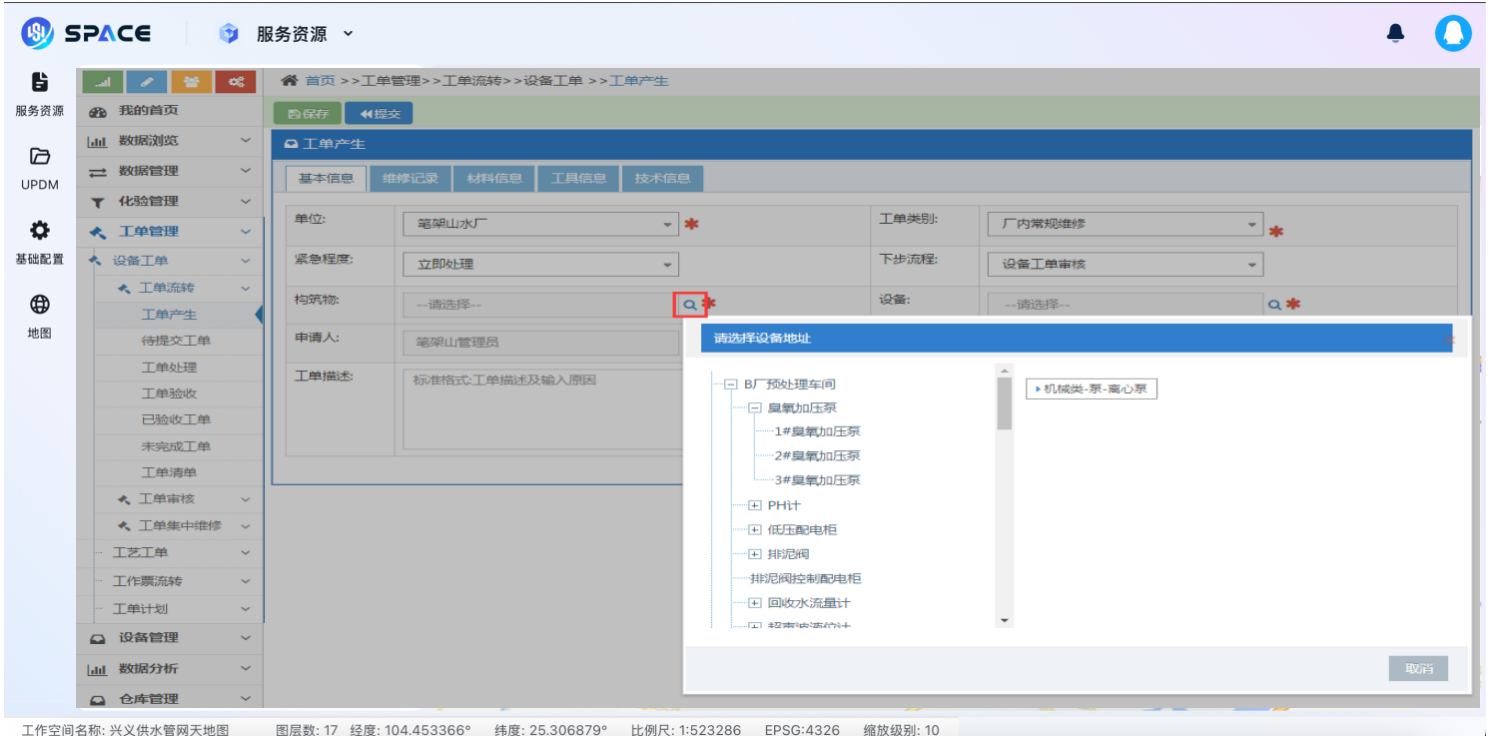Click the 保存 button
Viewport: 1492px width, 736px height.
308,114
